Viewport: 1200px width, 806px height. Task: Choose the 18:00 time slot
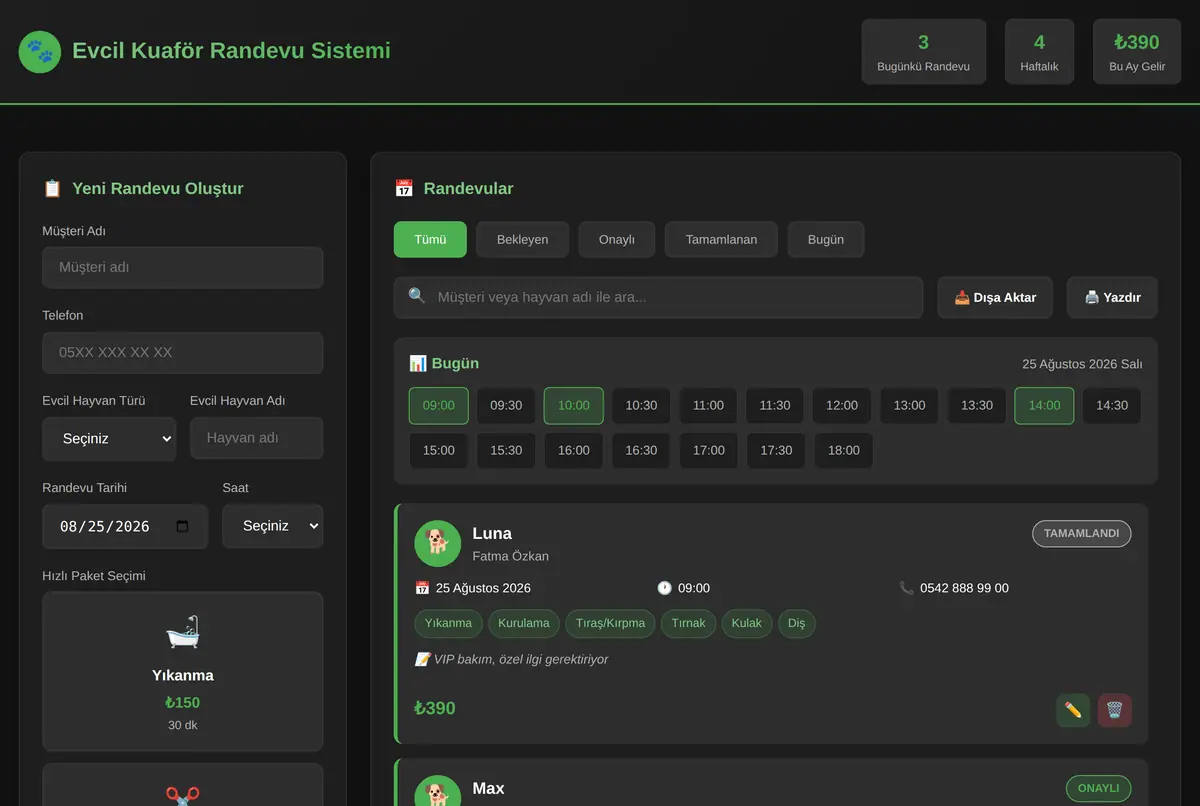844,450
